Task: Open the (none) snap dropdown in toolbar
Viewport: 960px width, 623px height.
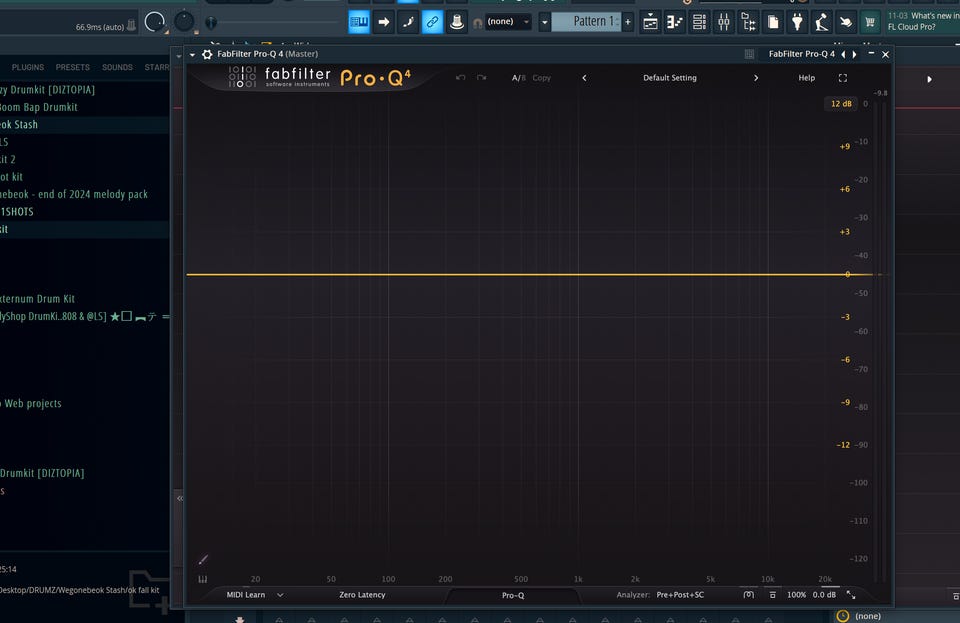Action: (508, 22)
